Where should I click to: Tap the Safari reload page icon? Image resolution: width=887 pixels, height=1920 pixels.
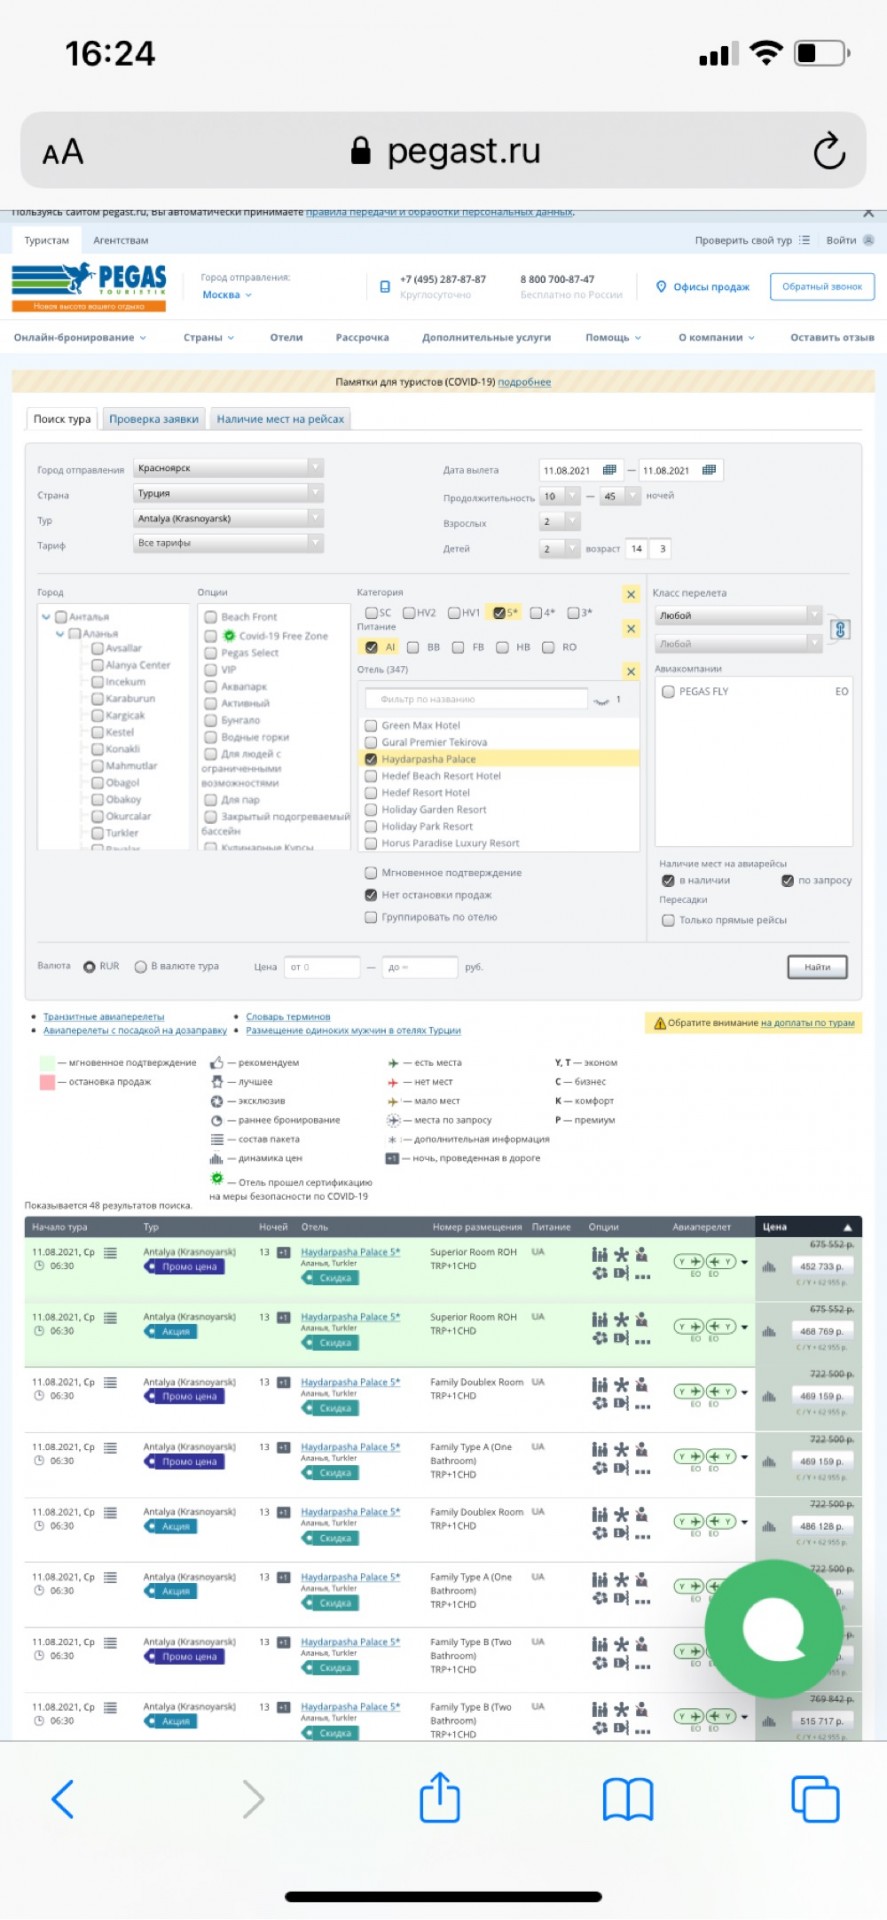coord(829,152)
